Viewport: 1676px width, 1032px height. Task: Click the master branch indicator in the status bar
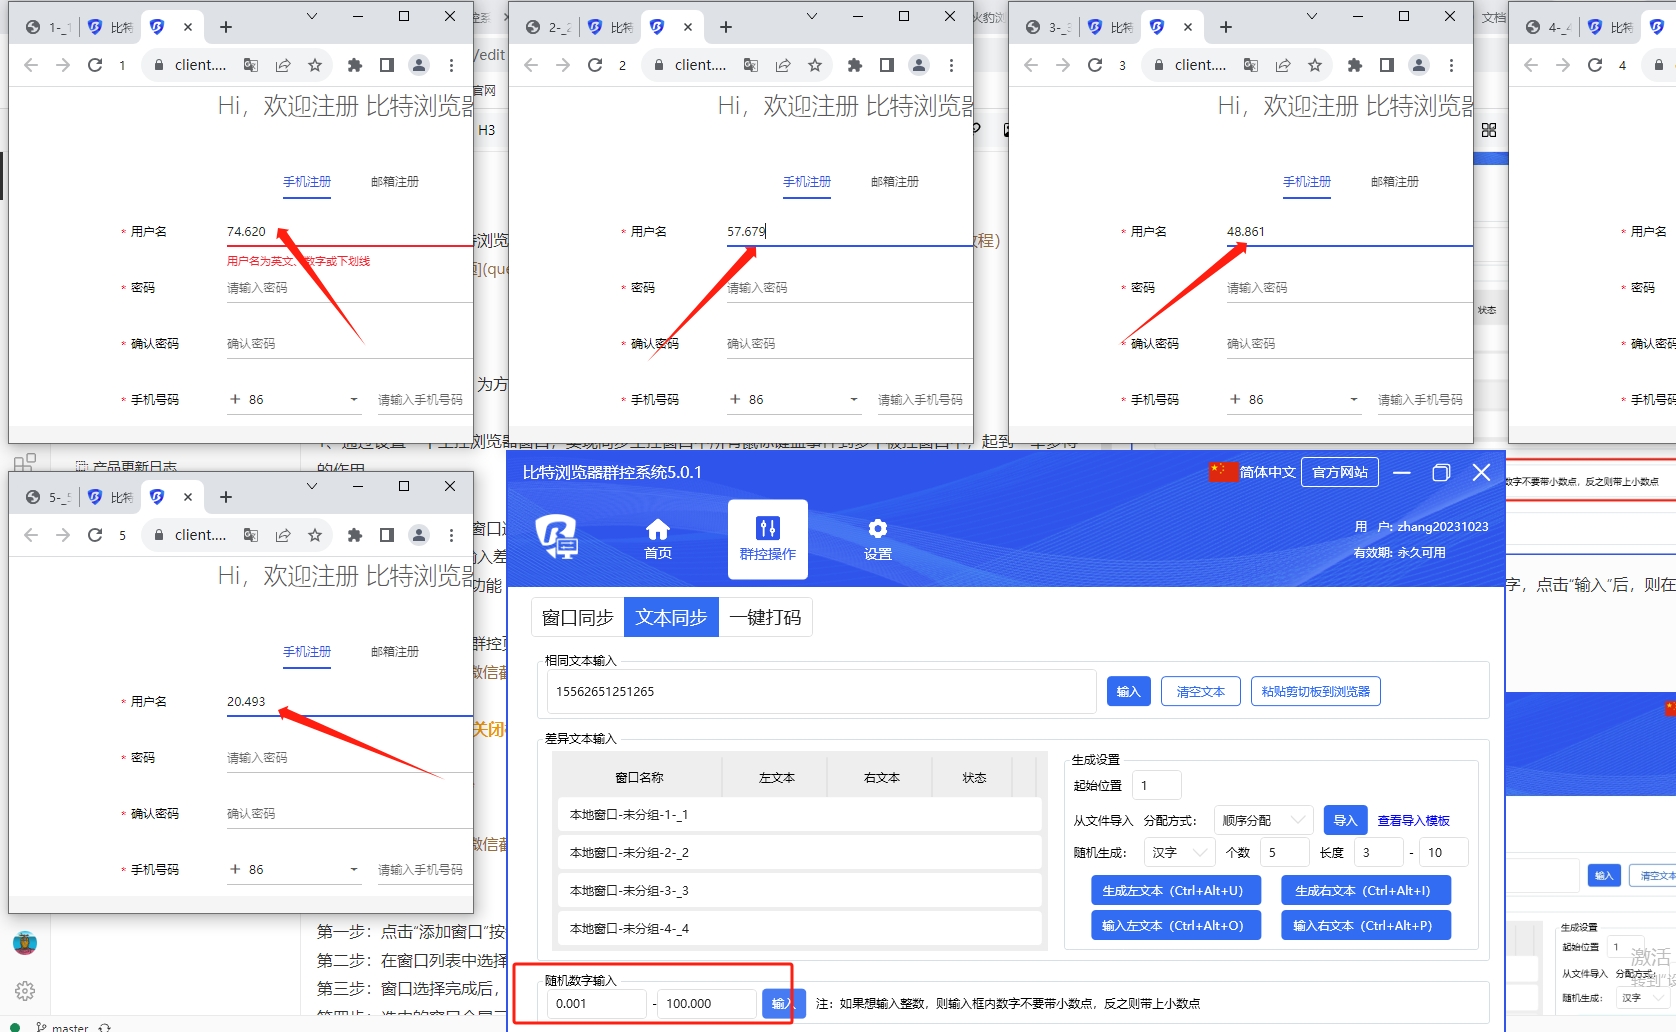click(62, 1026)
